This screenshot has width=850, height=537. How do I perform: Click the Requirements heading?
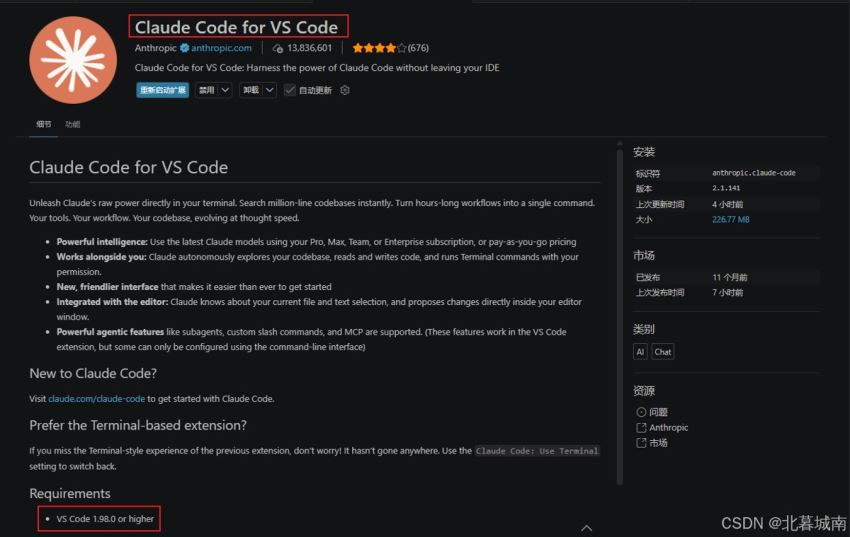(x=70, y=493)
